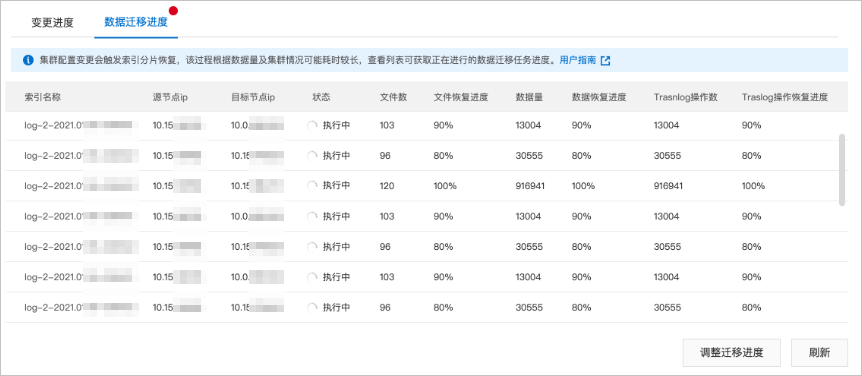Click the 索引名称 column header
This screenshot has height=376, width=862.
(x=42, y=97)
